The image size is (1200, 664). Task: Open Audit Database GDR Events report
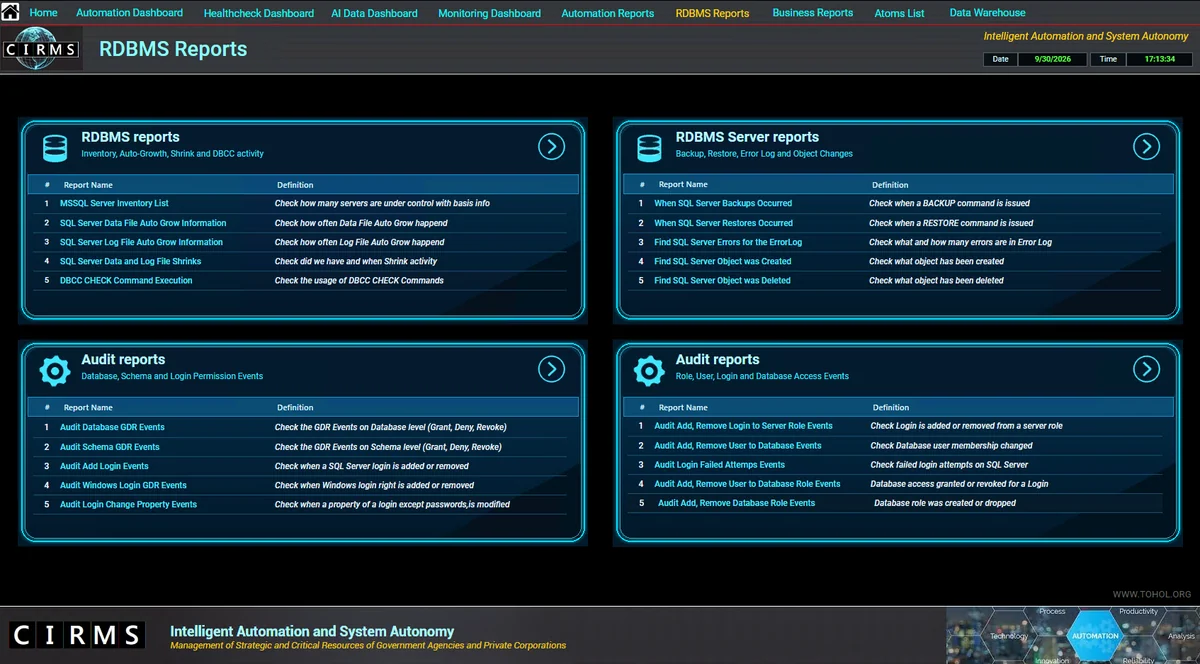click(112, 427)
